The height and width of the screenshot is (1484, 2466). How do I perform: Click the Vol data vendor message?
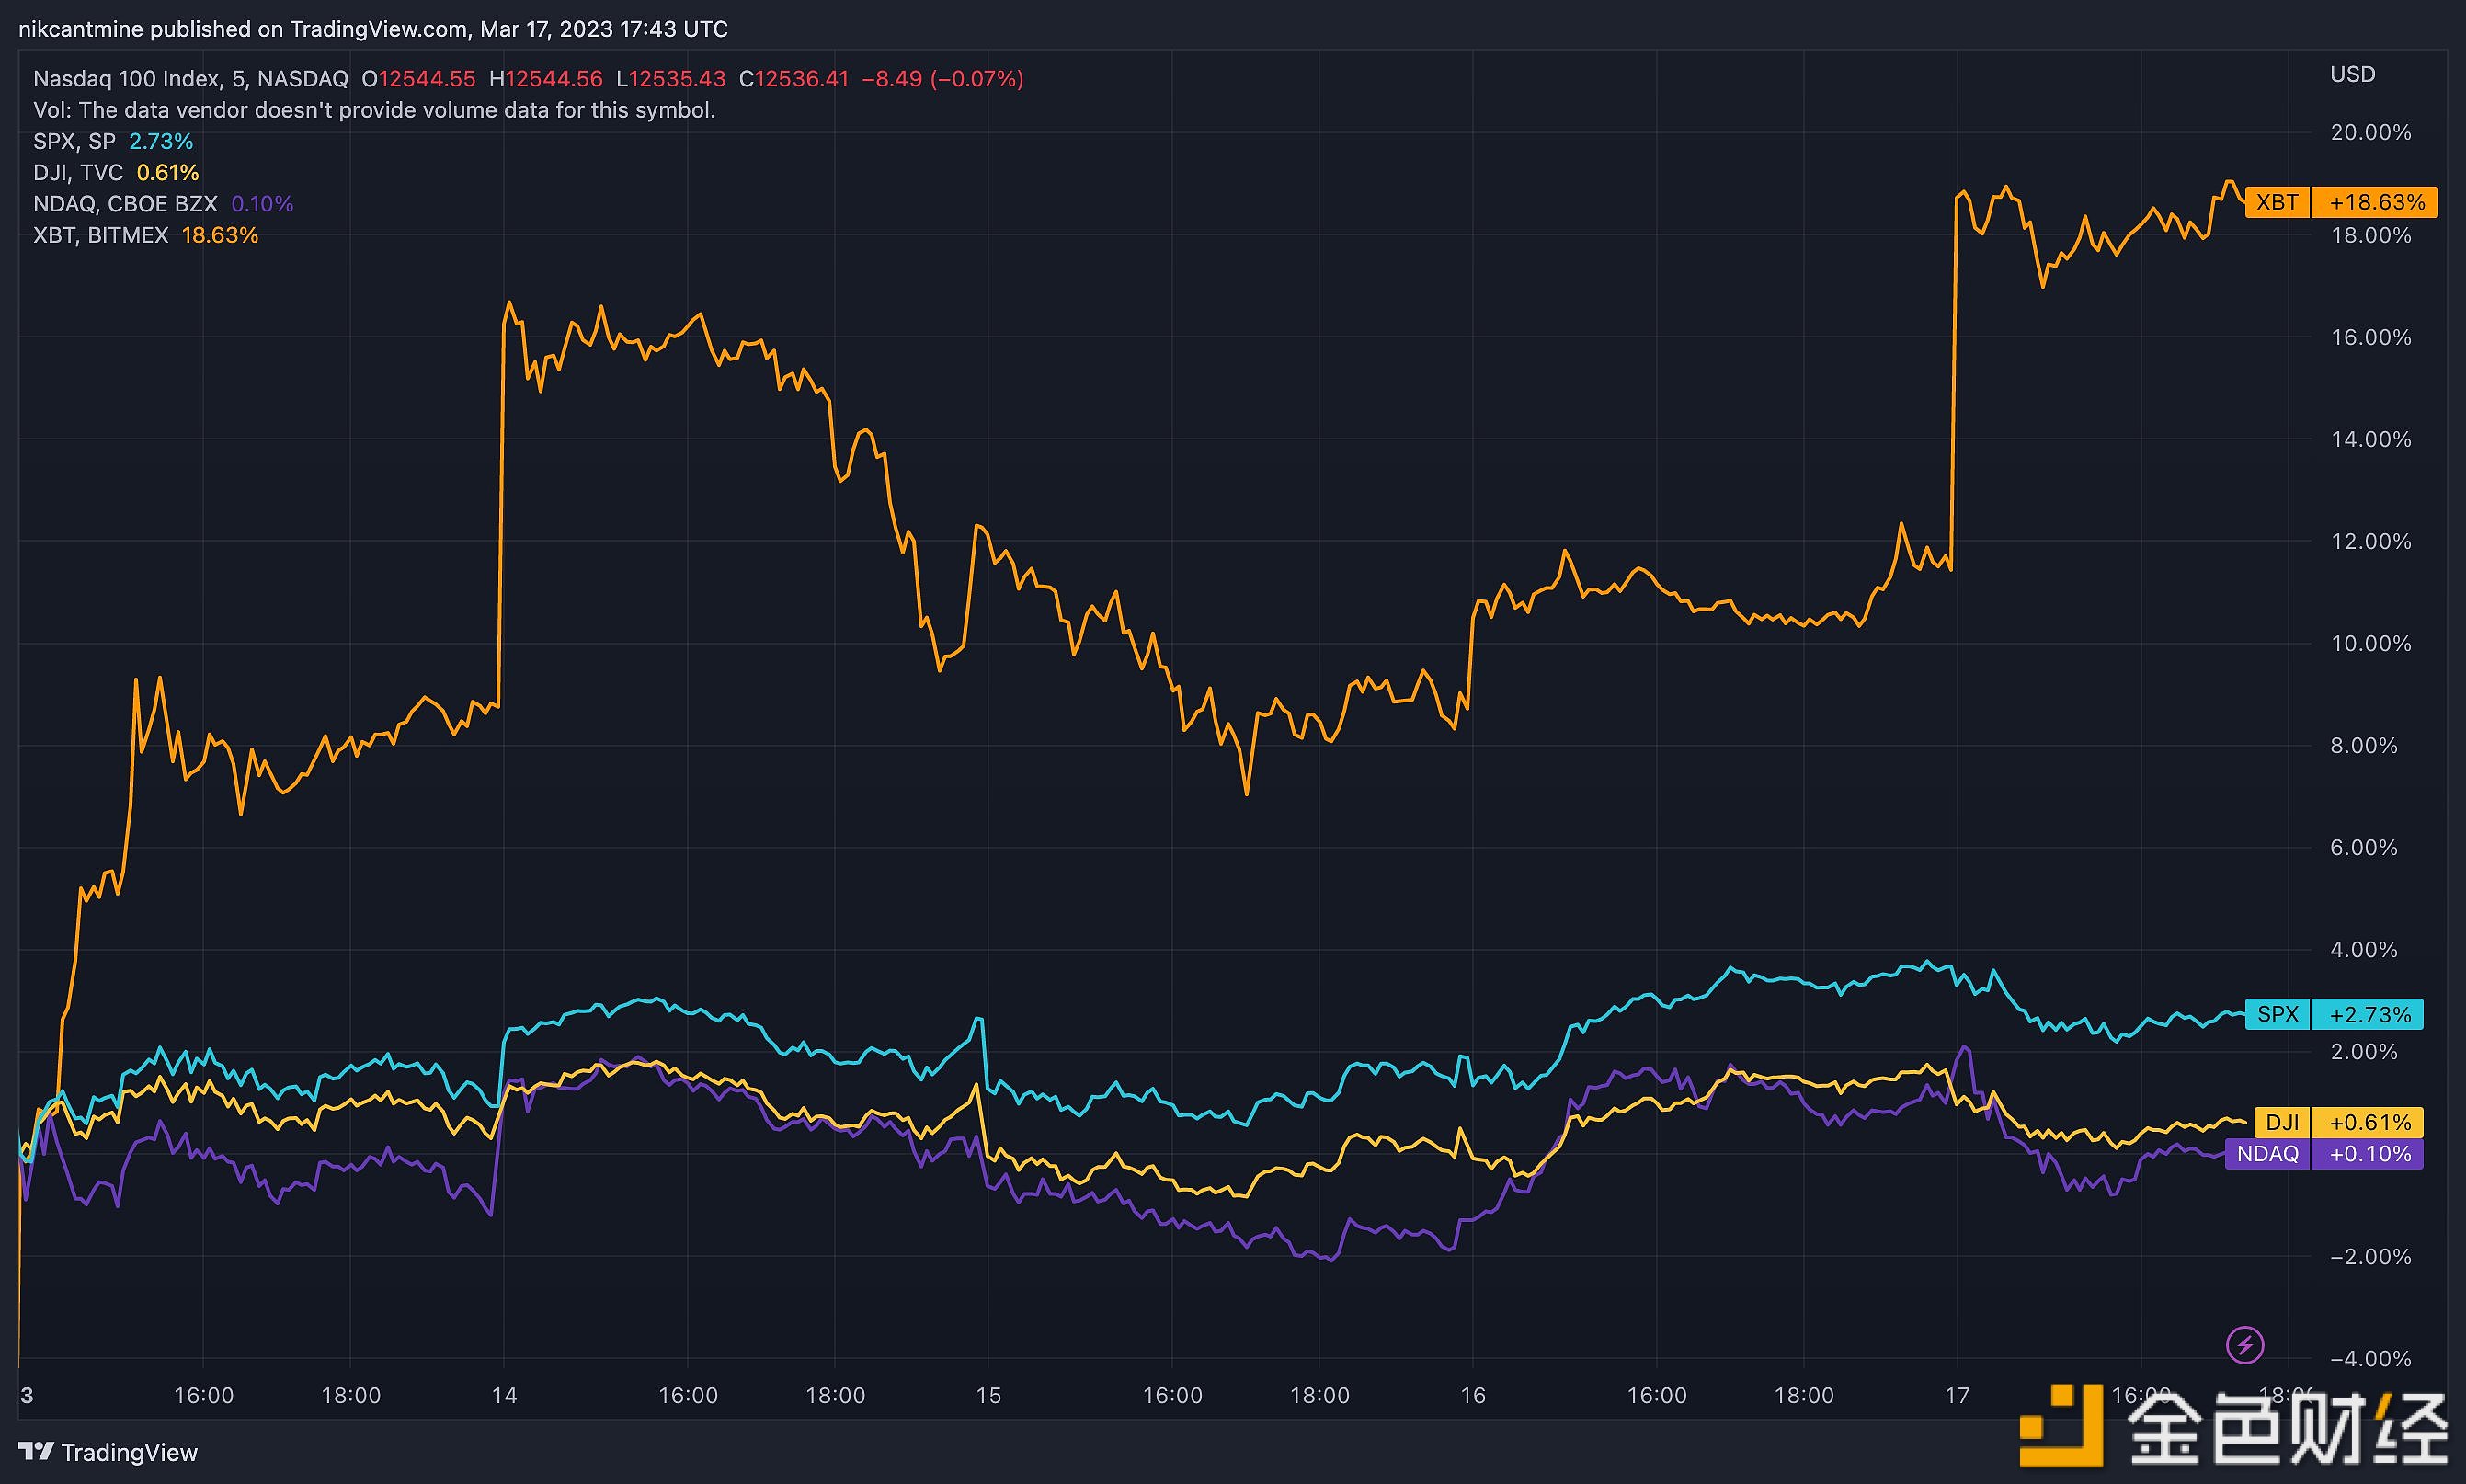374,110
